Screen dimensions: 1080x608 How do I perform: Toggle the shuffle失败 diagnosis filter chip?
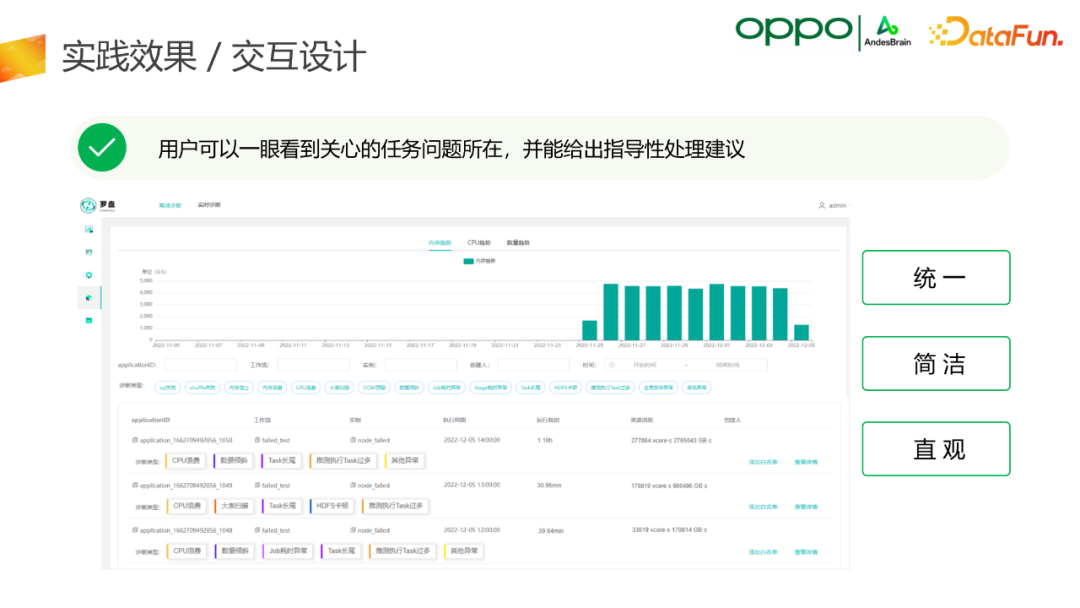202,388
